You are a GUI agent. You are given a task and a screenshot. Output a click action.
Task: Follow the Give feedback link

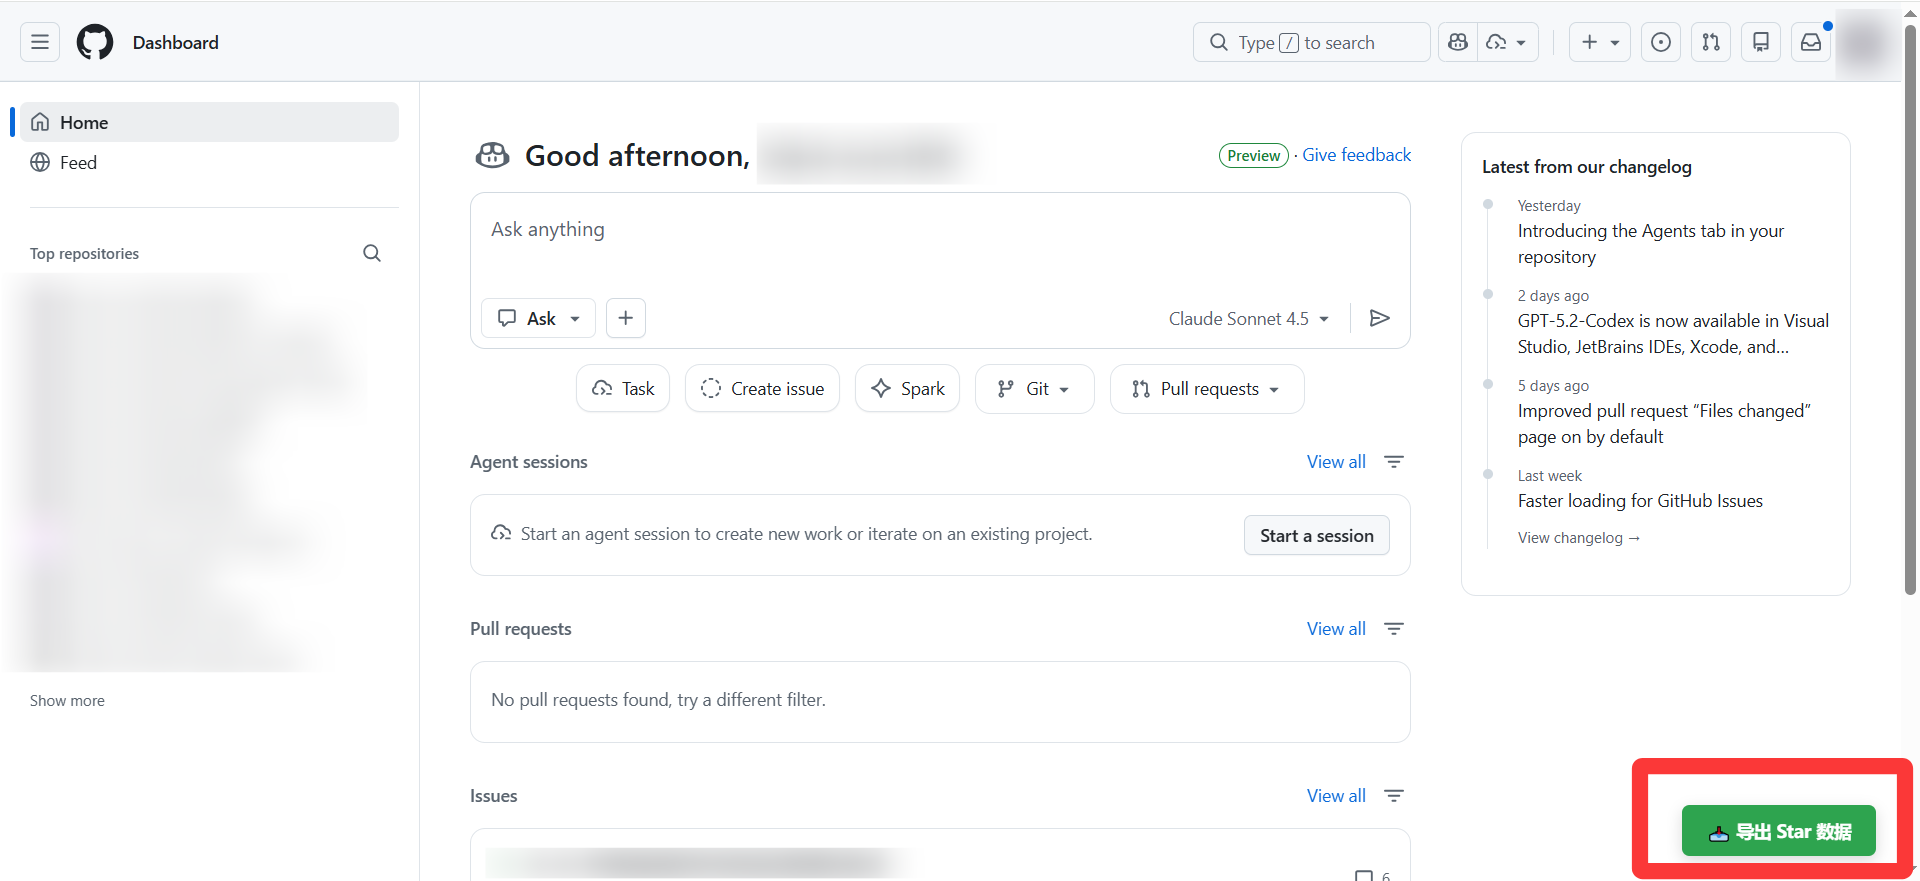coord(1357,155)
